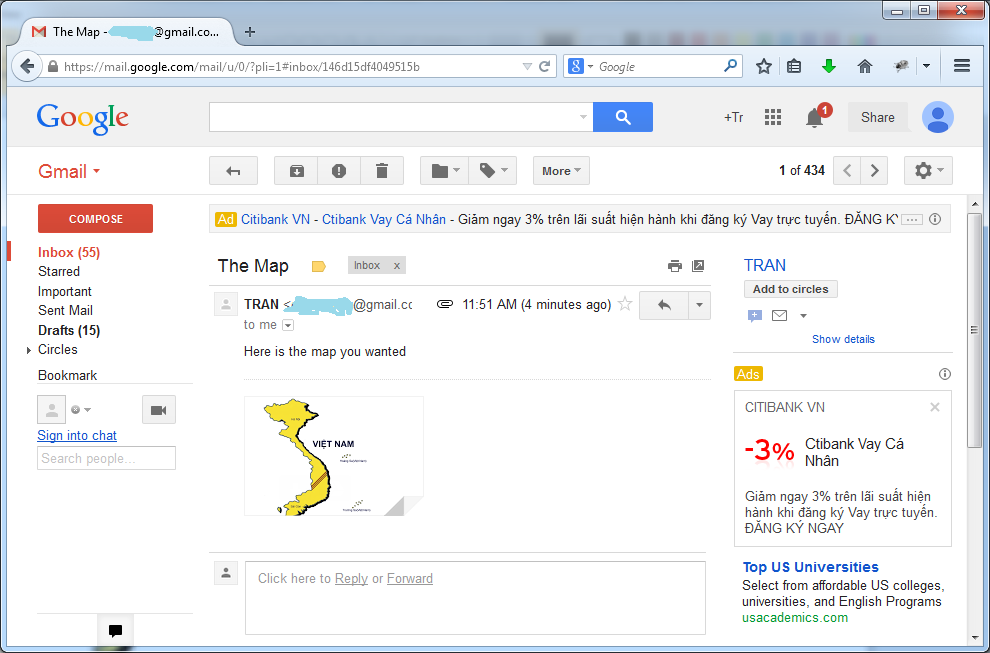This screenshot has height=653, width=990.
Task: Open the Ads info icon
Action: tap(945, 374)
